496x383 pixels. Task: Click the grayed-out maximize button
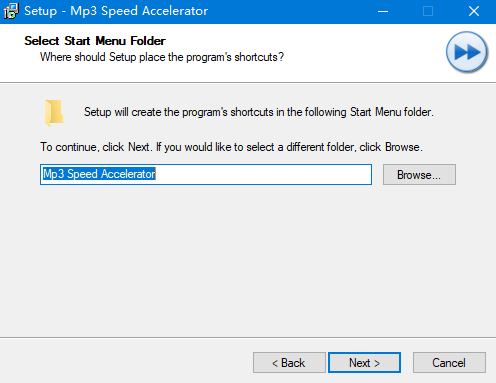click(x=428, y=11)
